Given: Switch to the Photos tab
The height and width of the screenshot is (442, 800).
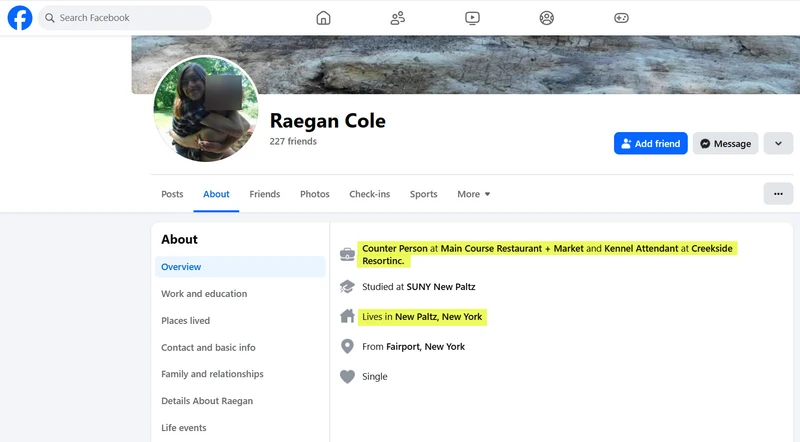Looking at the screenshot, I should click(x=314, y=194).
